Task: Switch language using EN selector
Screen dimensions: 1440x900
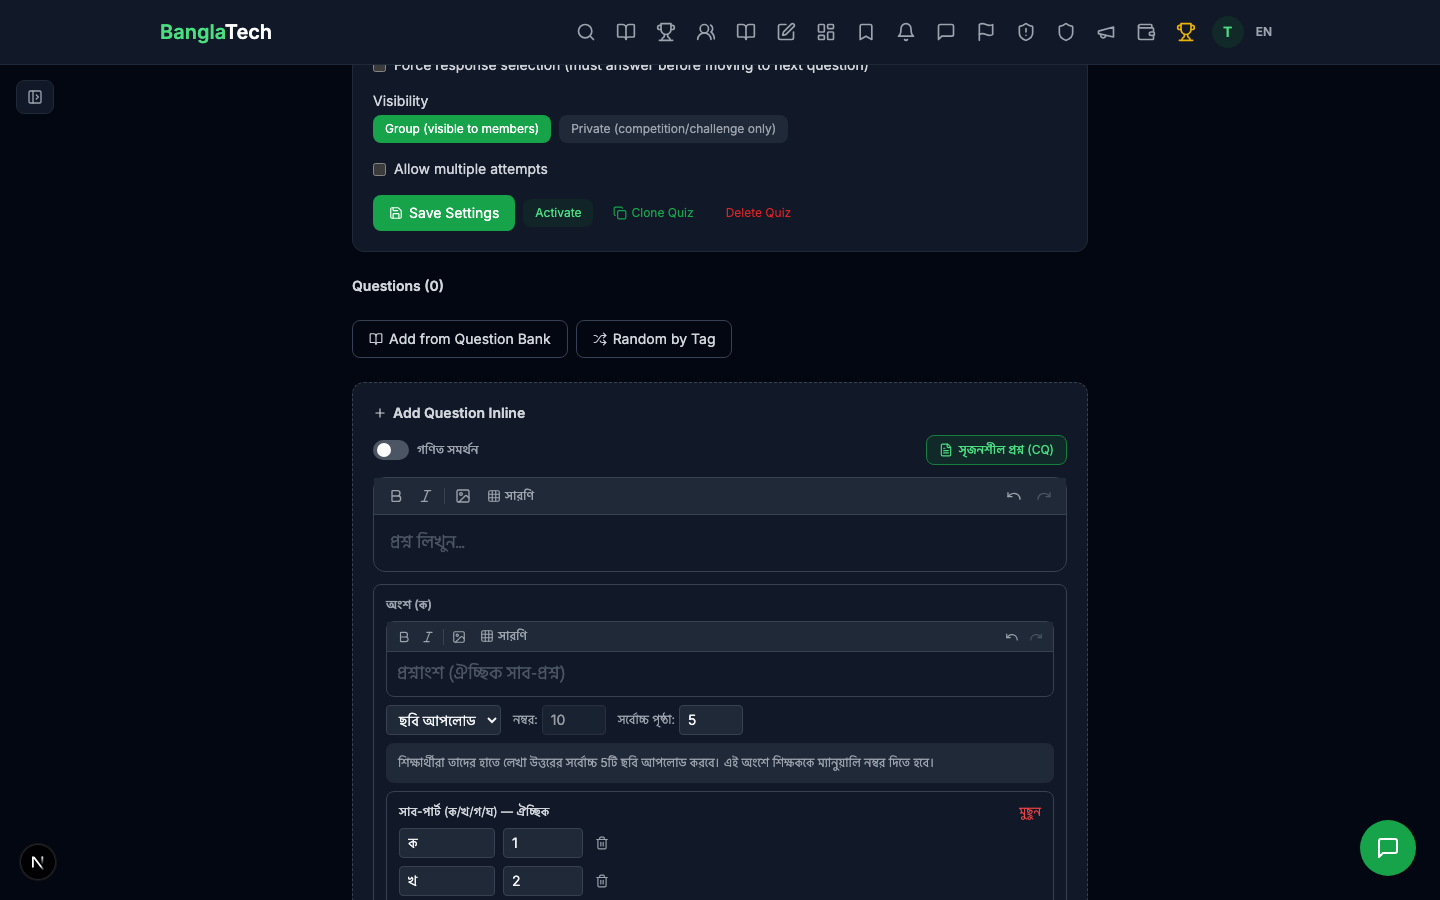Action: (1264, 32)
